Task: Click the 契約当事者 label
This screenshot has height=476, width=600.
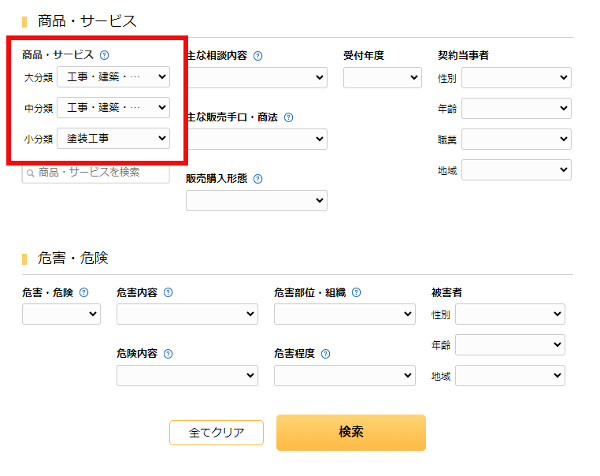Action: 463,55
